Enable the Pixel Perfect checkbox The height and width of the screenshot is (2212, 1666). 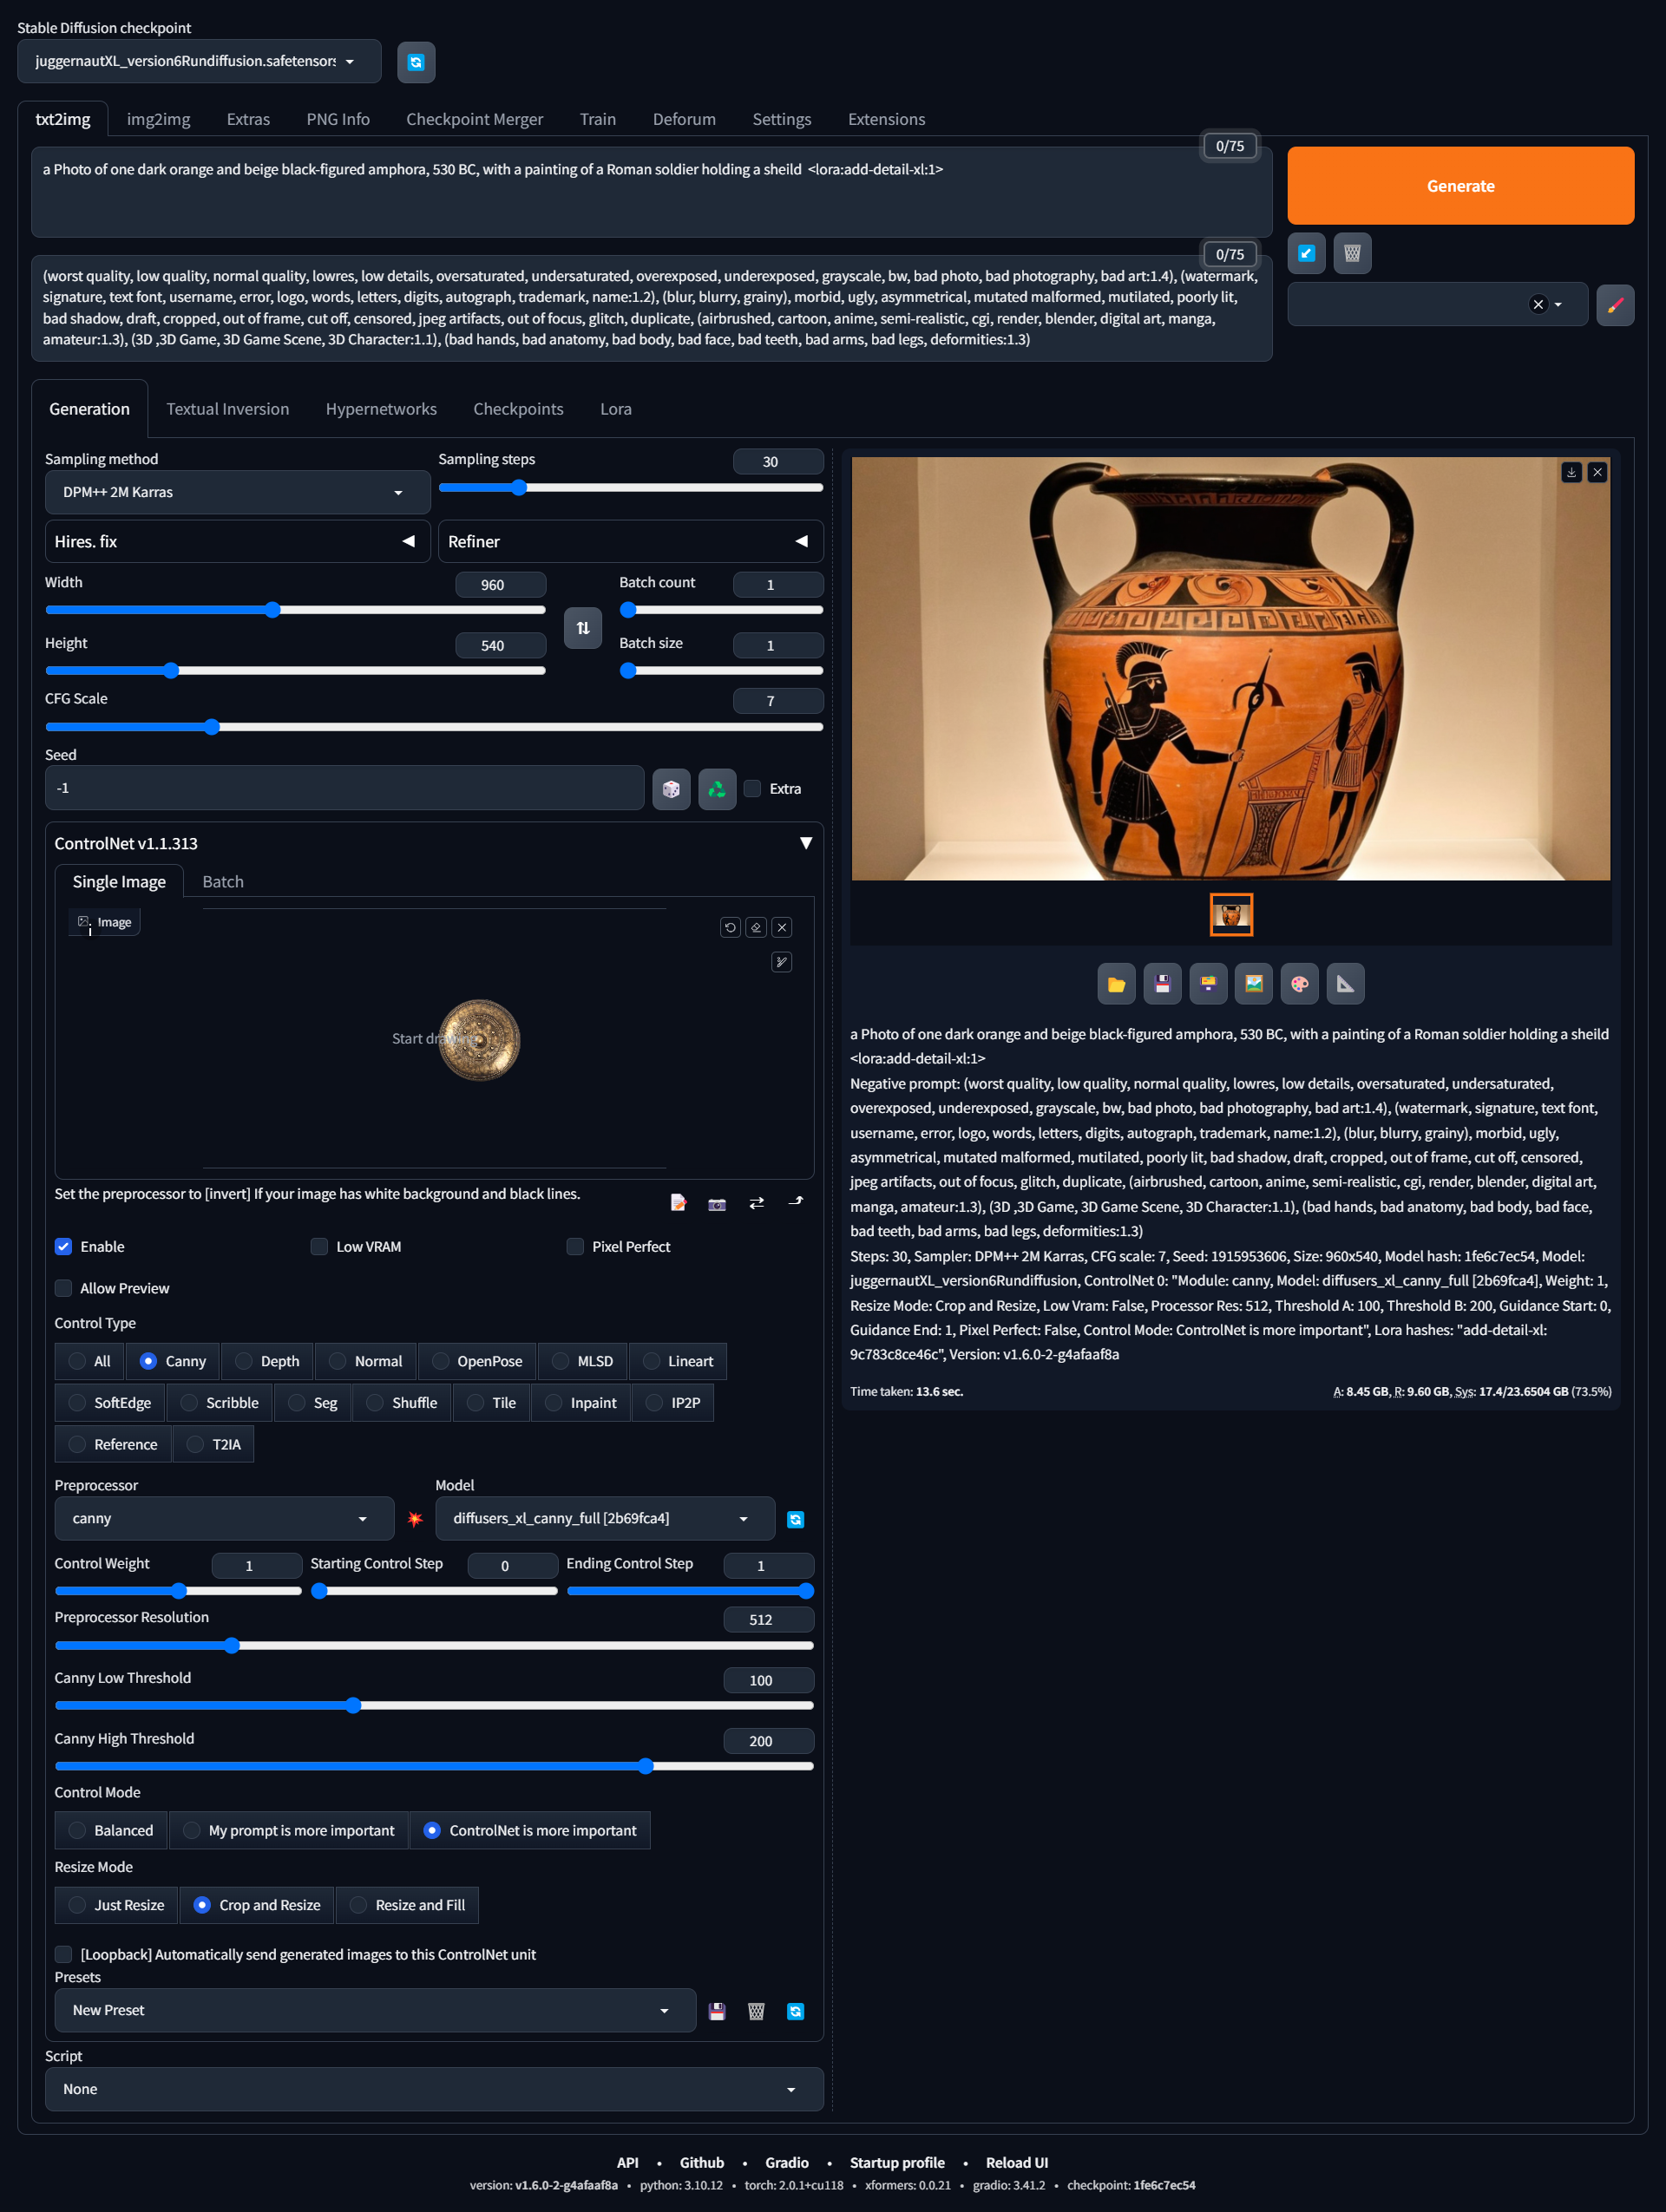(x=575, y=1246)
